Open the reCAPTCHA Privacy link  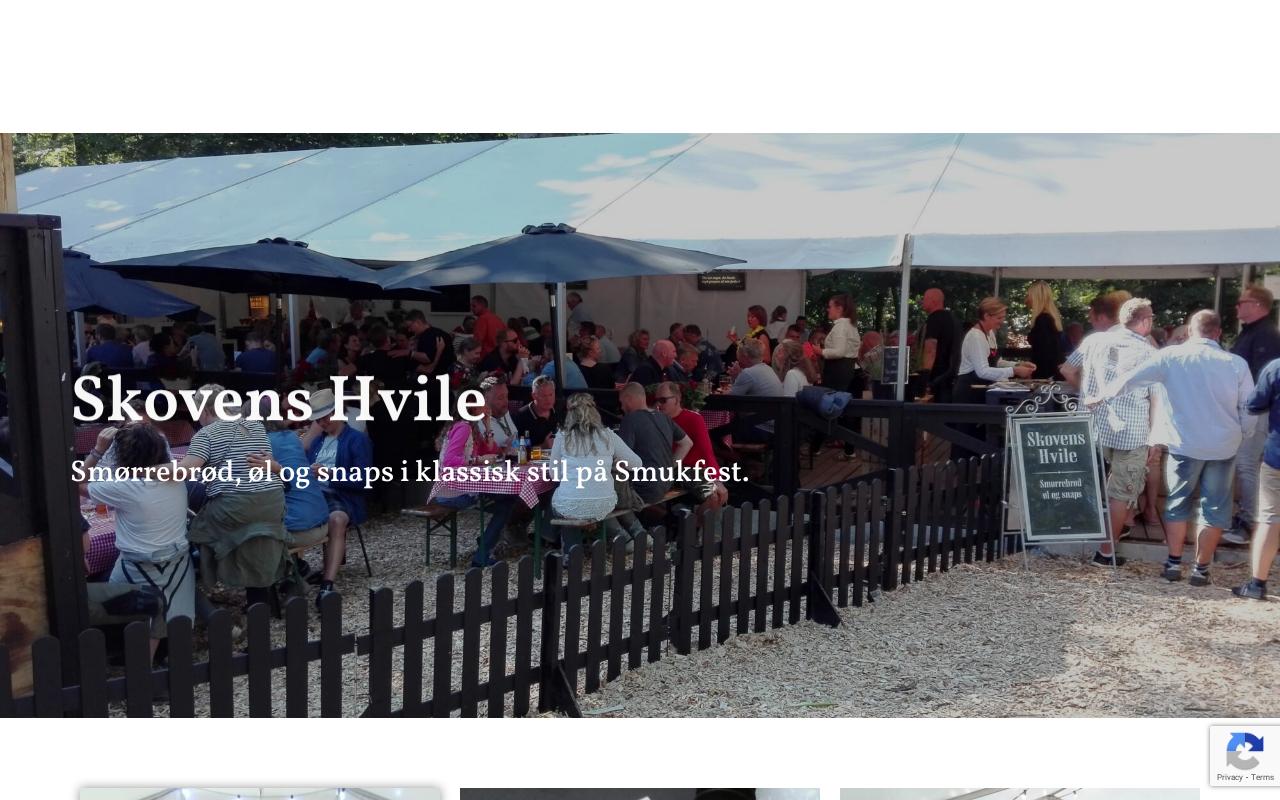pyautogui.click(x=1231, y=777)
